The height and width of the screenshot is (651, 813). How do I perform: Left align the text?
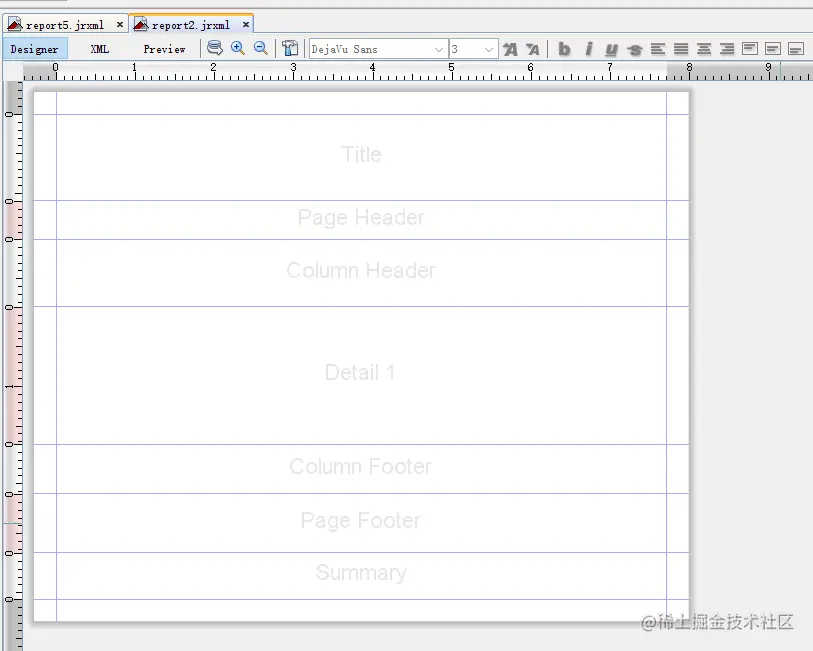[x=657, y=47]
